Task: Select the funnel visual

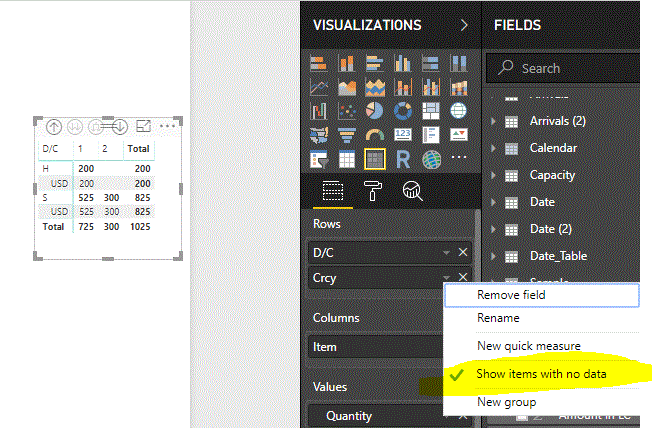Action: [x=347, y=135]
